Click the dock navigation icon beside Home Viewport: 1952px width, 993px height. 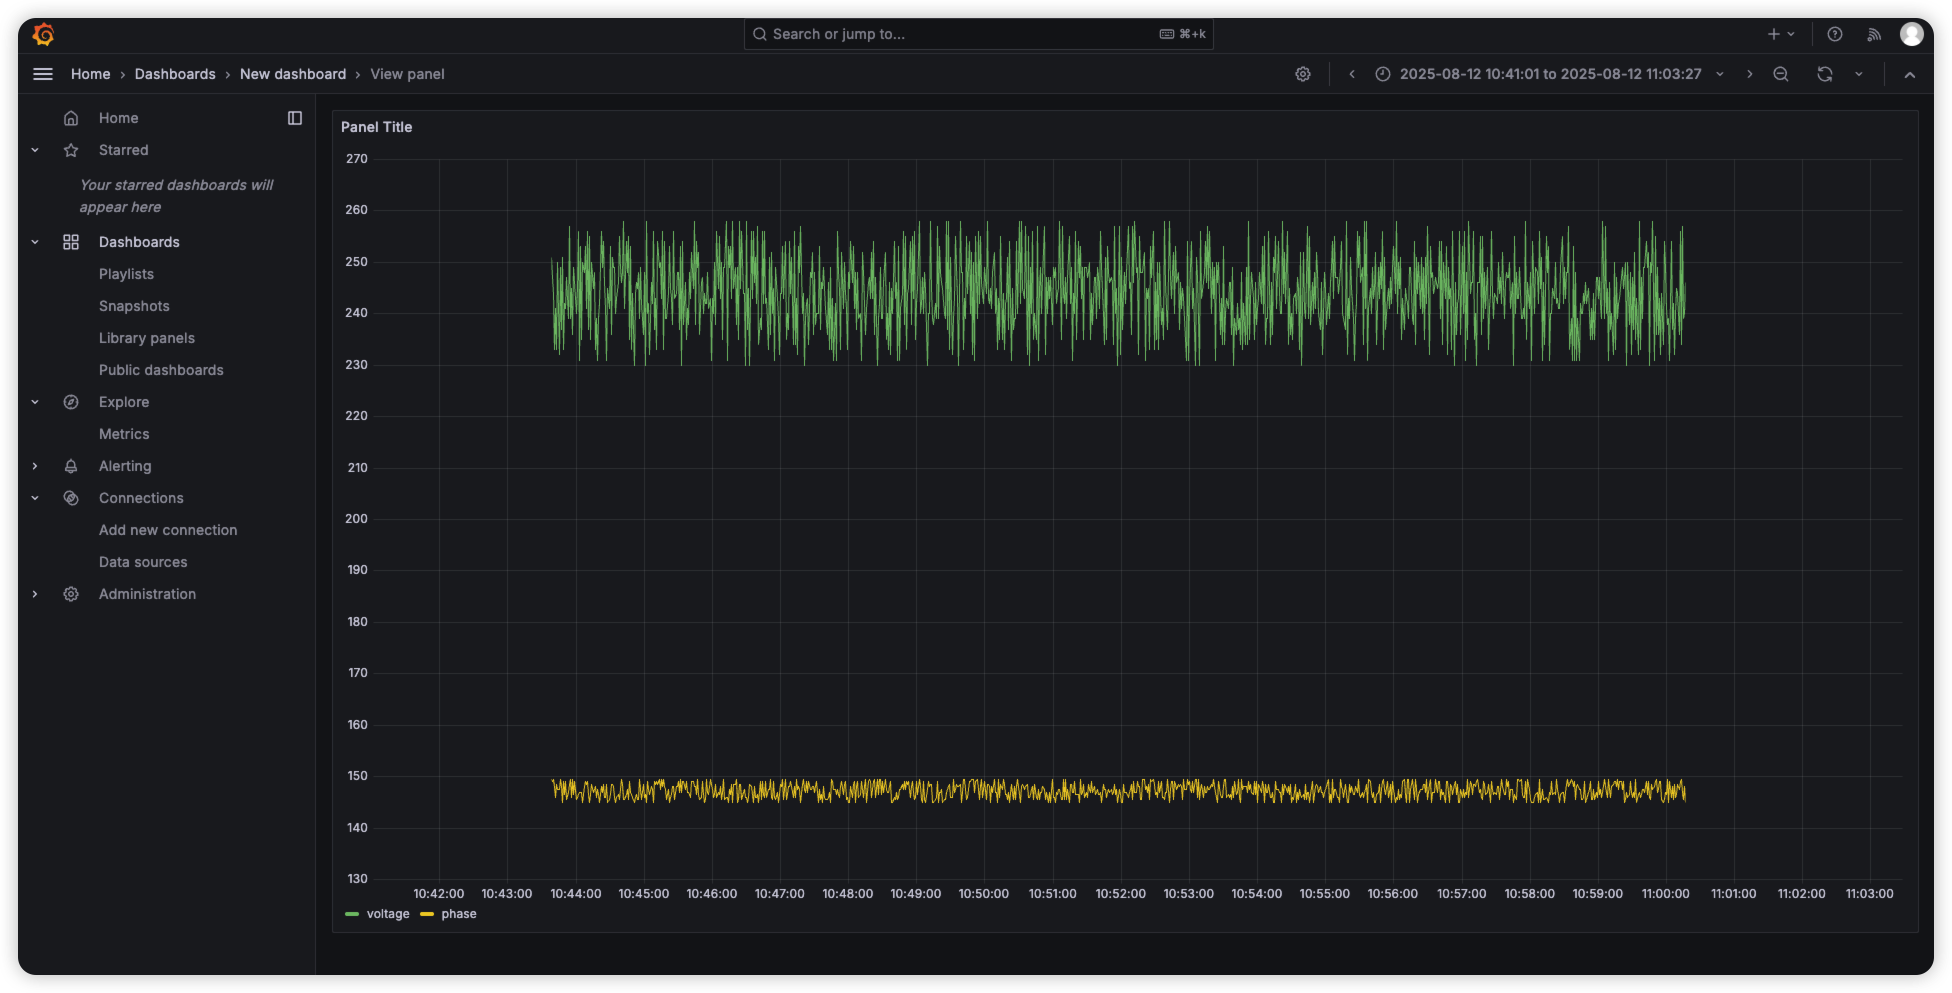point(294,117)
